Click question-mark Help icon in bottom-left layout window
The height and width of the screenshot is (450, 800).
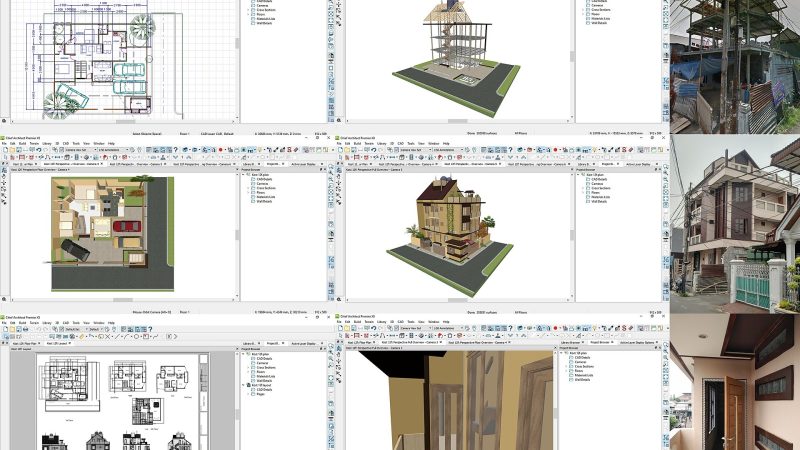tap(150, 329)
